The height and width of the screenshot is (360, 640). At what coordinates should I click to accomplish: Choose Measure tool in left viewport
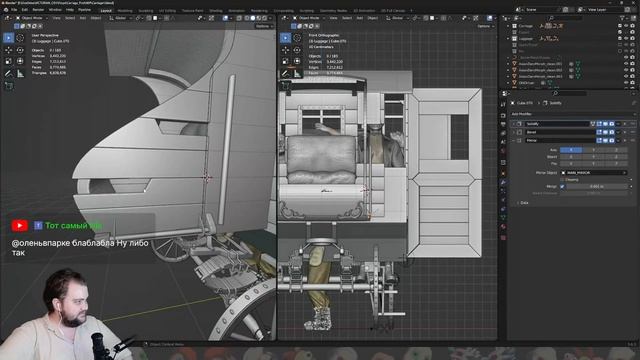[x=20, y=74]
